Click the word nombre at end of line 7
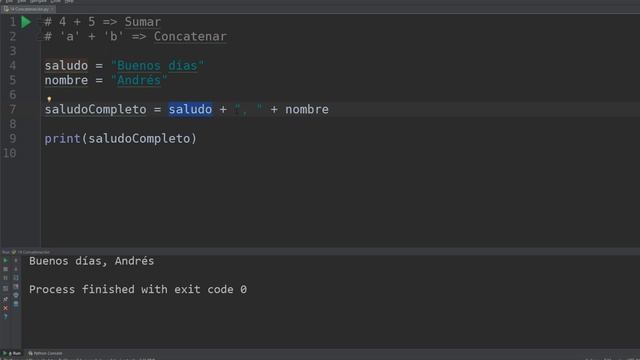 [307, 109]
